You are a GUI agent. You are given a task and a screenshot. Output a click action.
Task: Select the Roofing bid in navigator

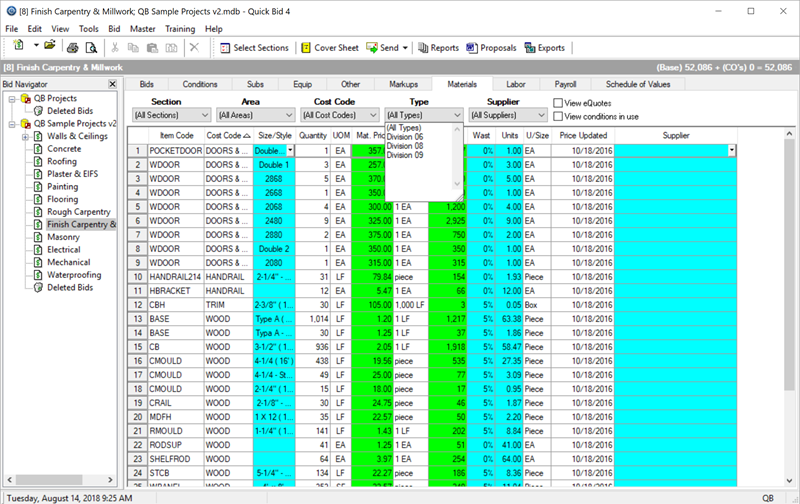(x=62, y=161)
